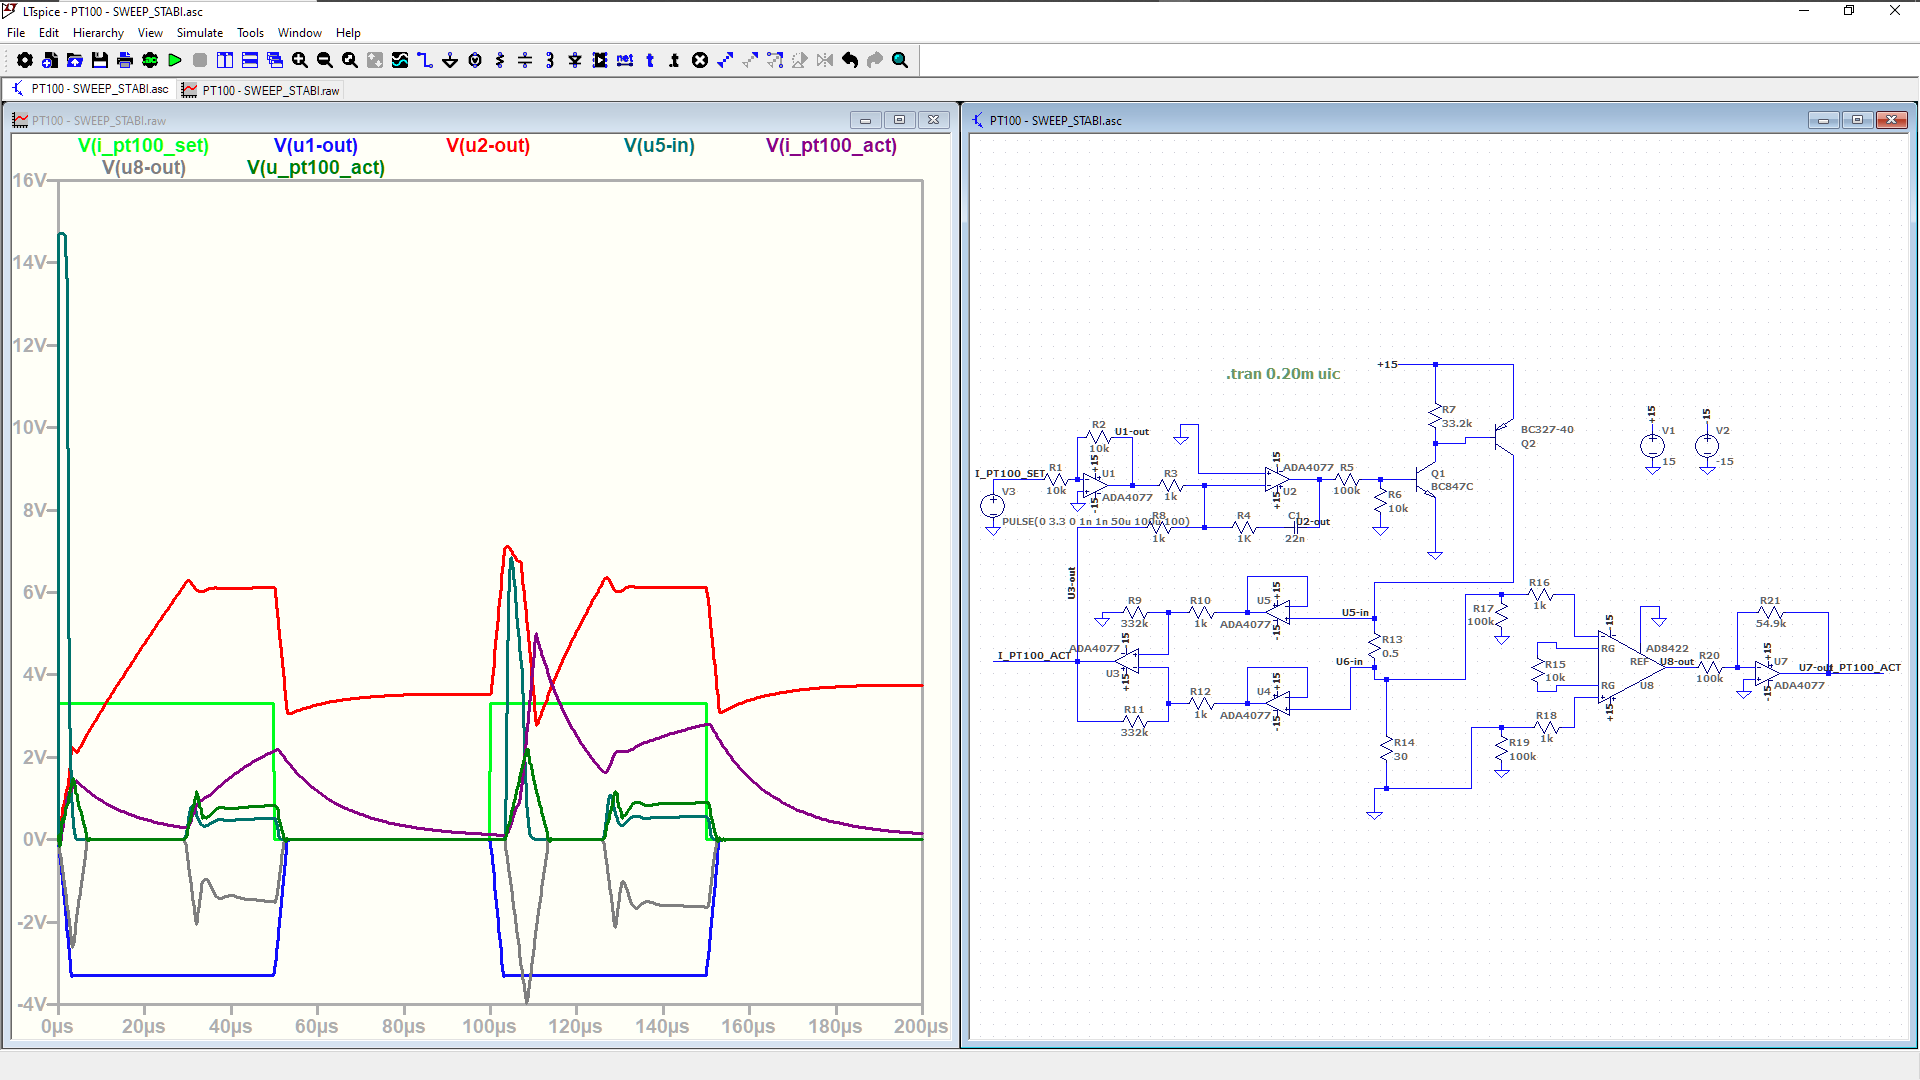Select the Net Name label tool

625,60
